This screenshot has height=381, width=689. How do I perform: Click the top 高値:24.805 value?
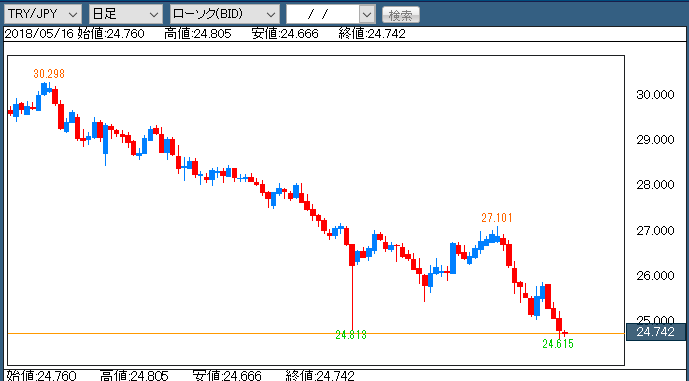198,34
